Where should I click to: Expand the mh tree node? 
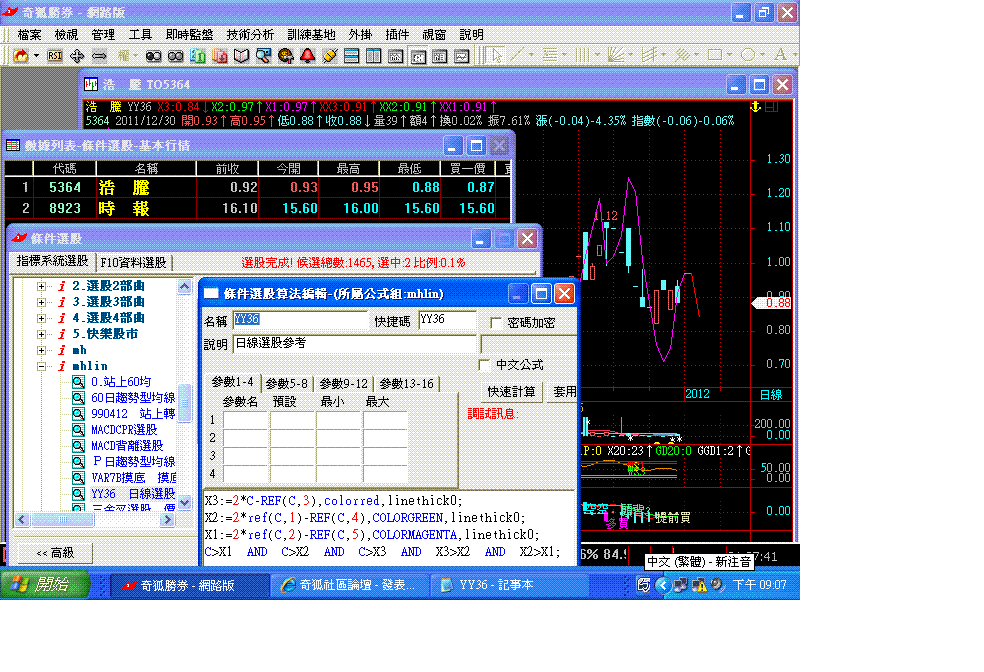pos(41,350)
